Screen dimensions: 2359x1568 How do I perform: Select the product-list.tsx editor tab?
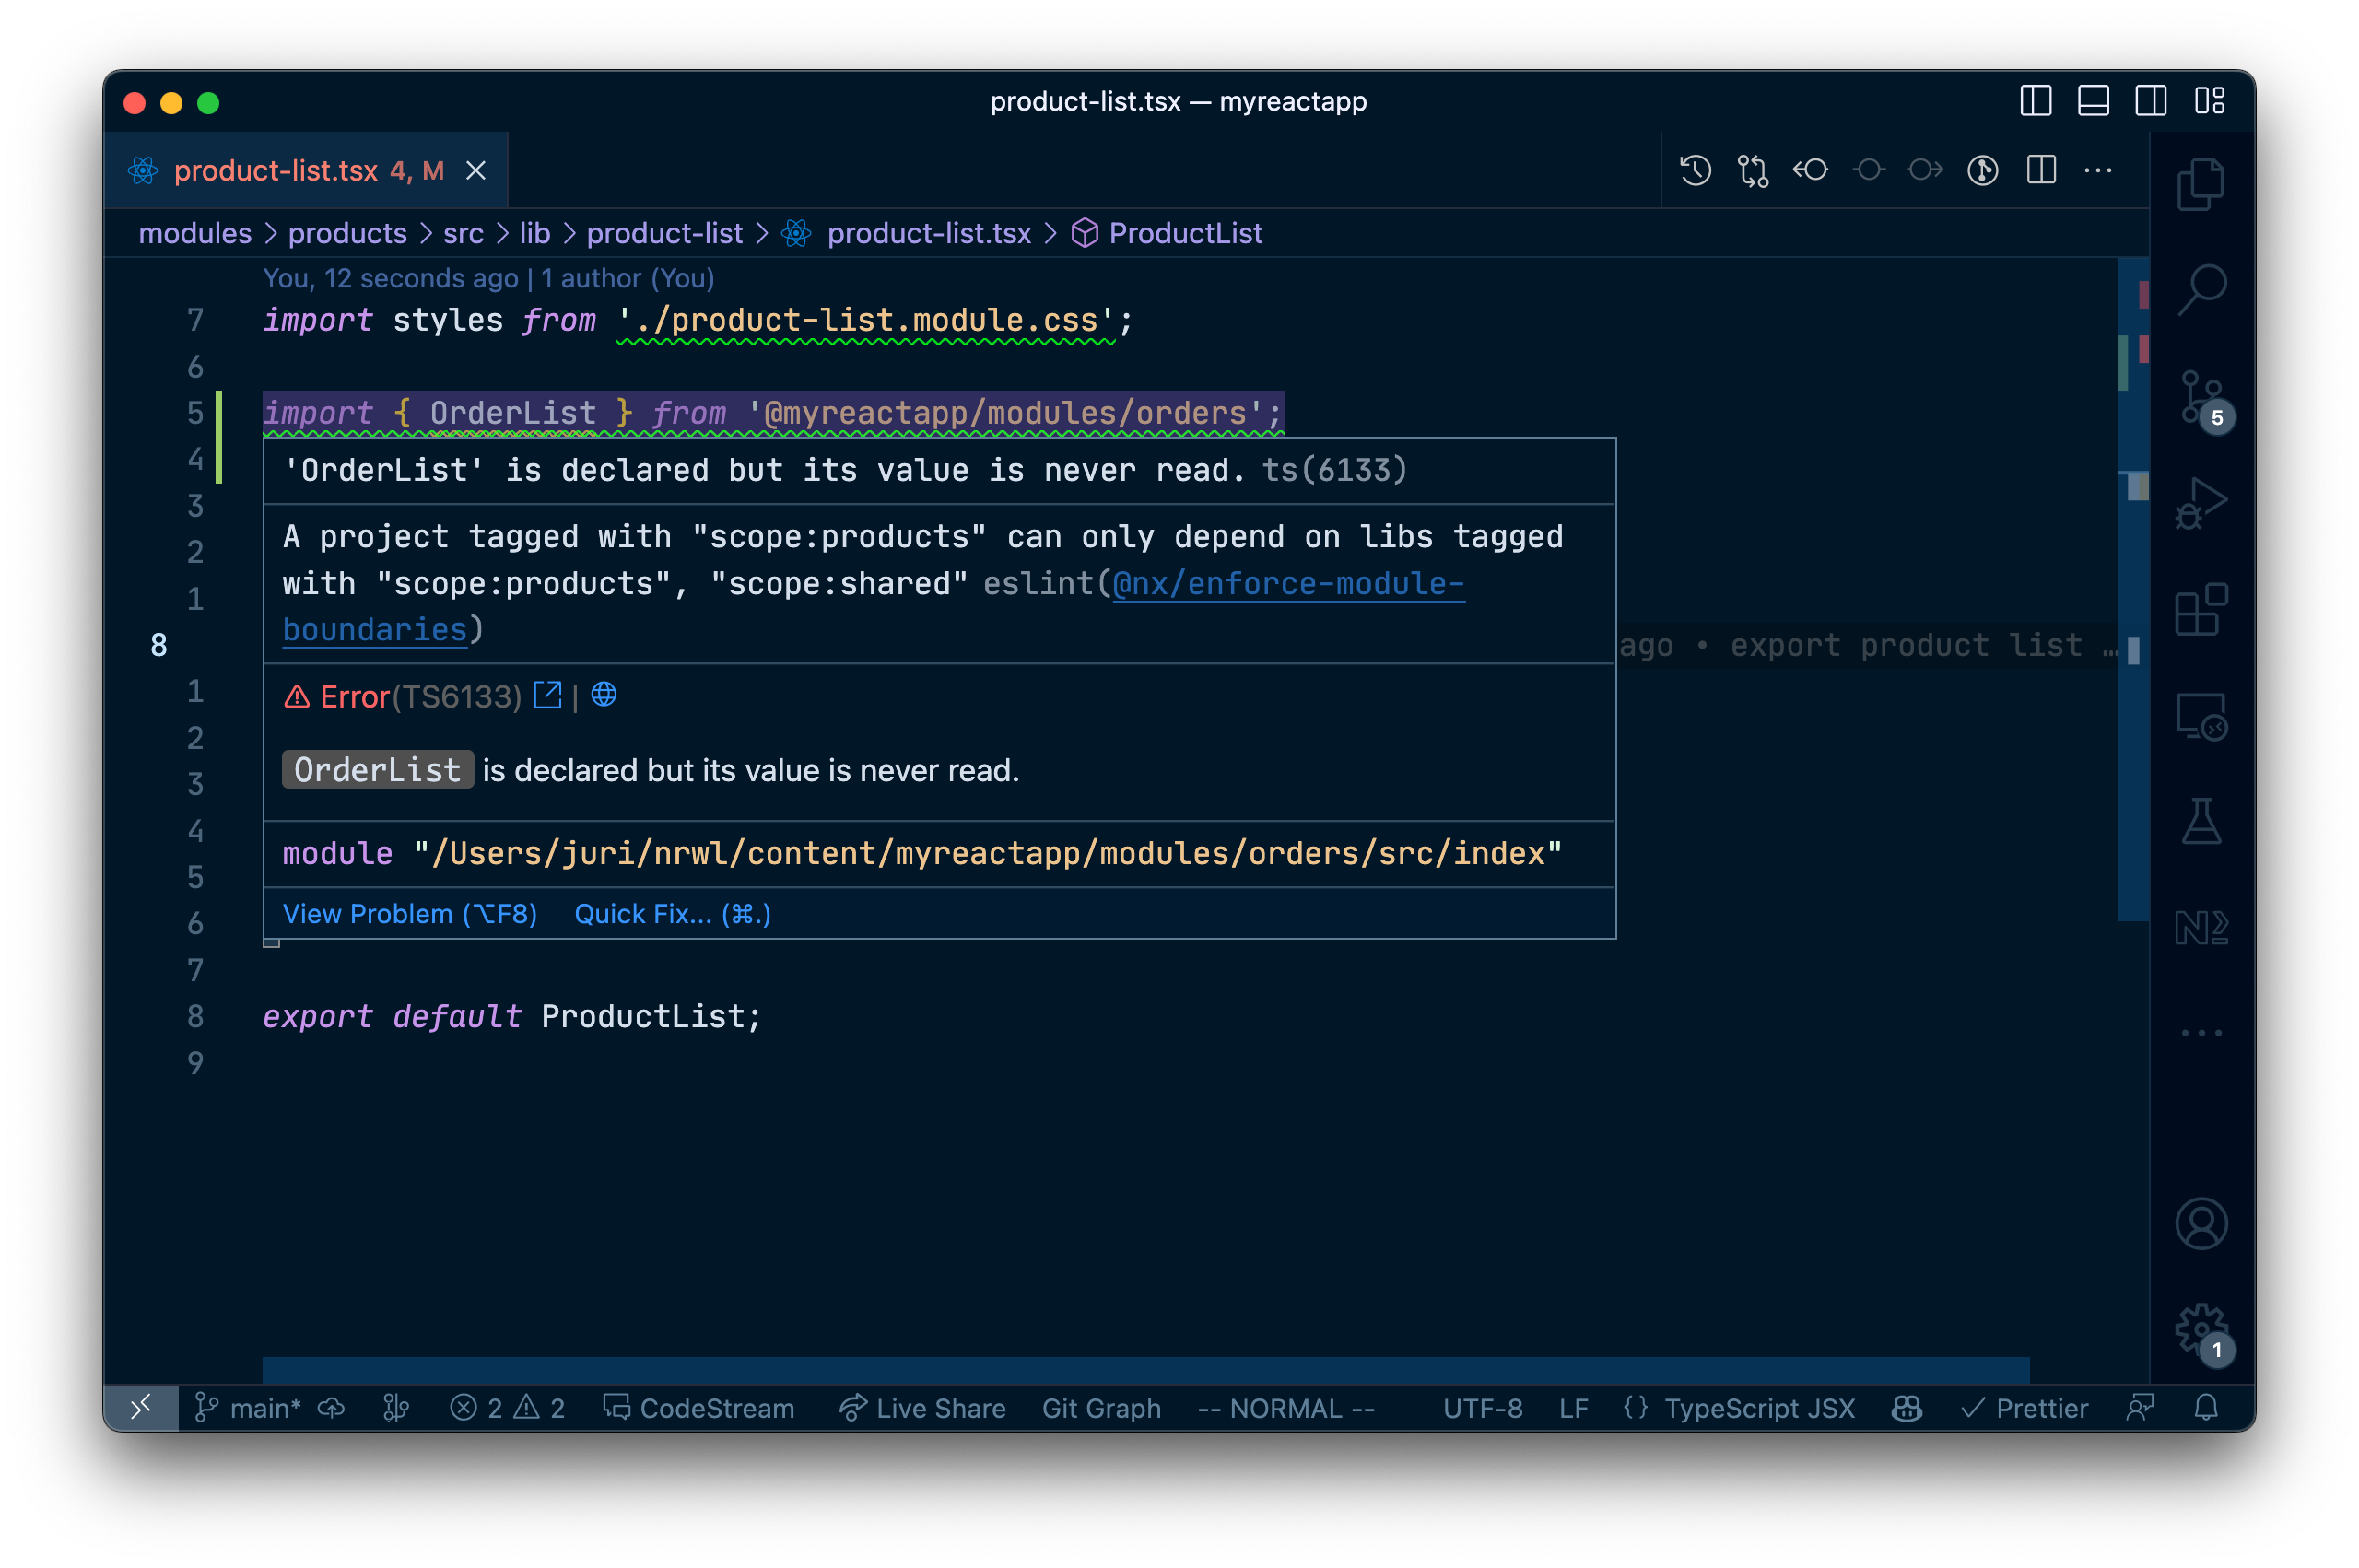pos(276,170)
